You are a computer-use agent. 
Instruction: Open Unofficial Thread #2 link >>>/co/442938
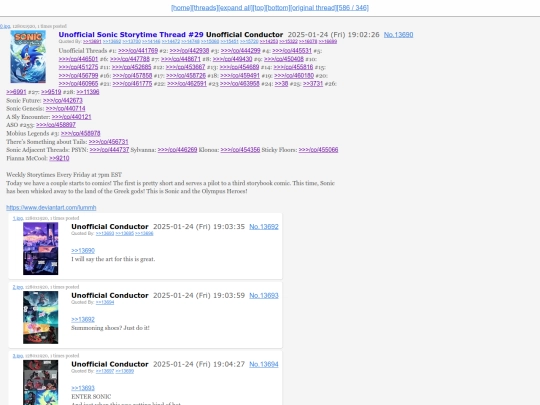pos(189,51)
